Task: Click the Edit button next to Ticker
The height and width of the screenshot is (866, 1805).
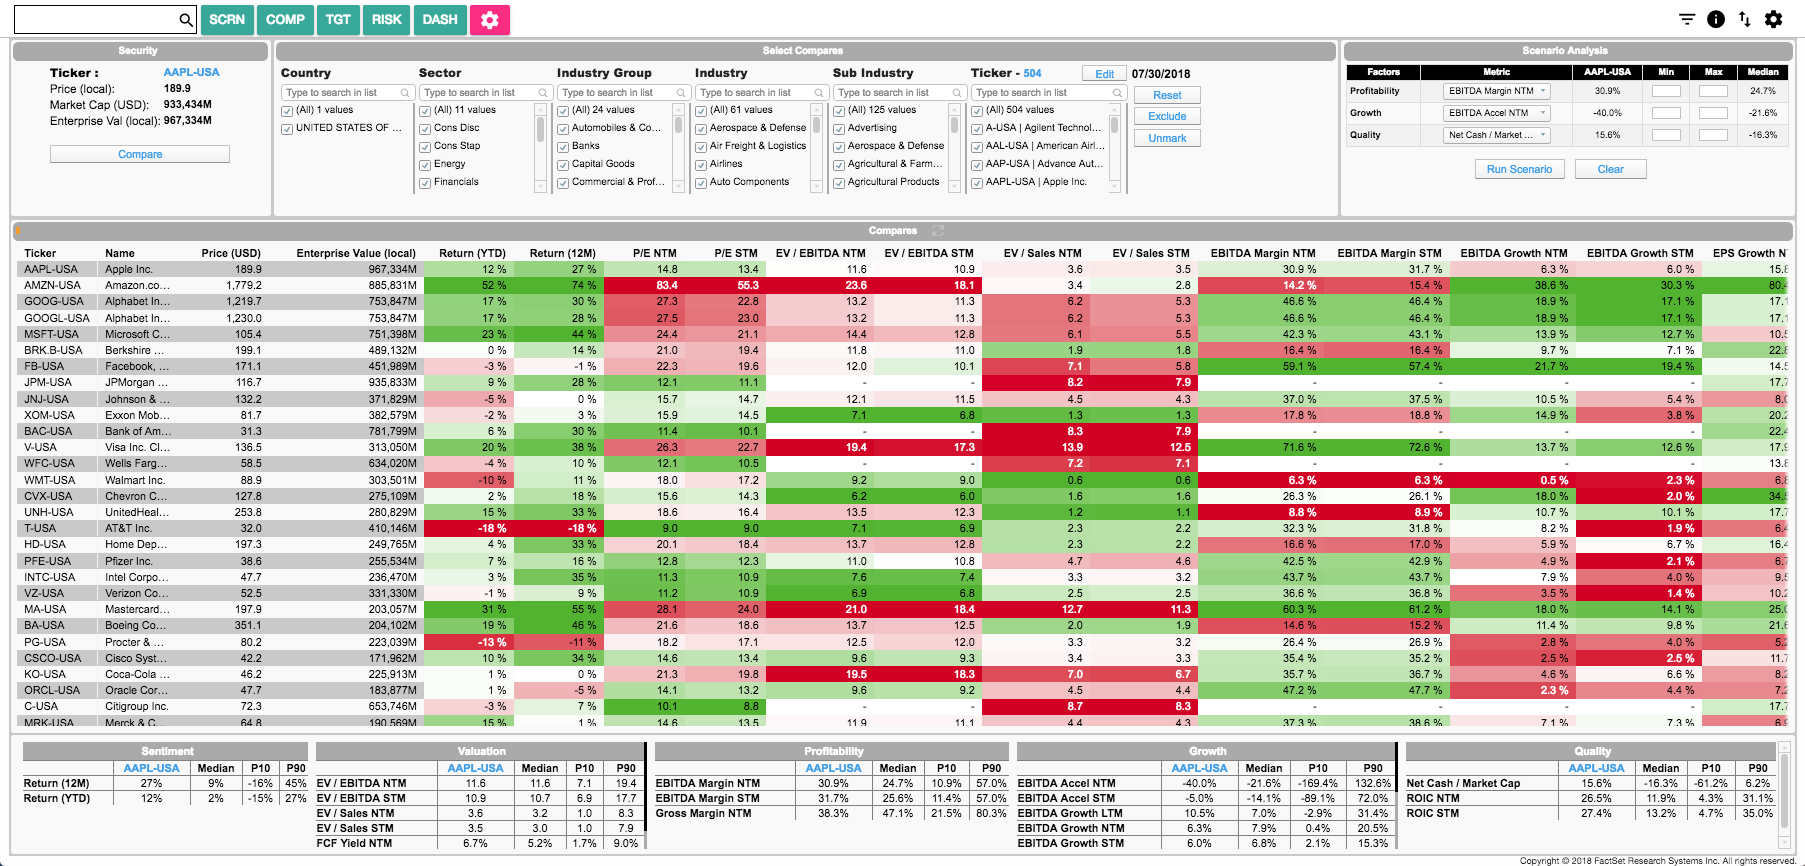Action: 1104,74
